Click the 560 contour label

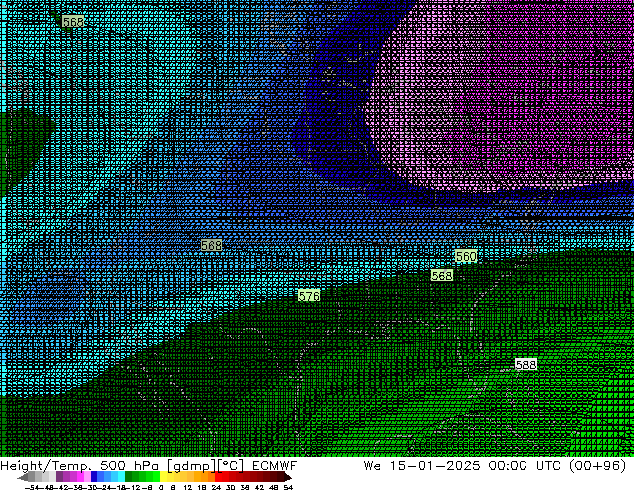coord(466,256)
